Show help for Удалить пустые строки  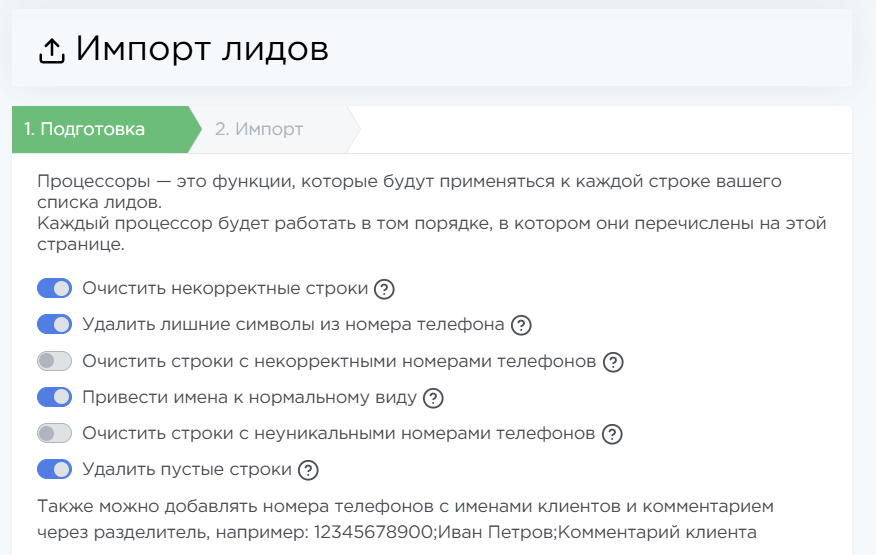[308, 470]
